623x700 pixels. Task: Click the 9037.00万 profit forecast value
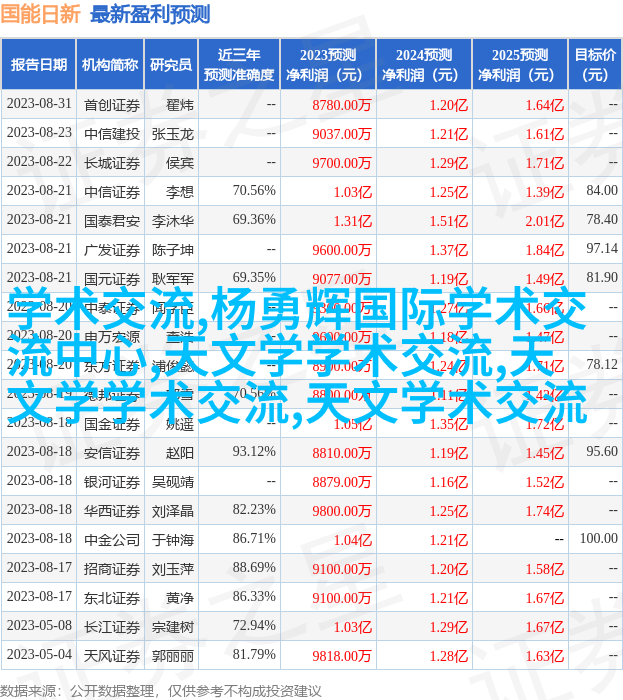pos(341,134)
